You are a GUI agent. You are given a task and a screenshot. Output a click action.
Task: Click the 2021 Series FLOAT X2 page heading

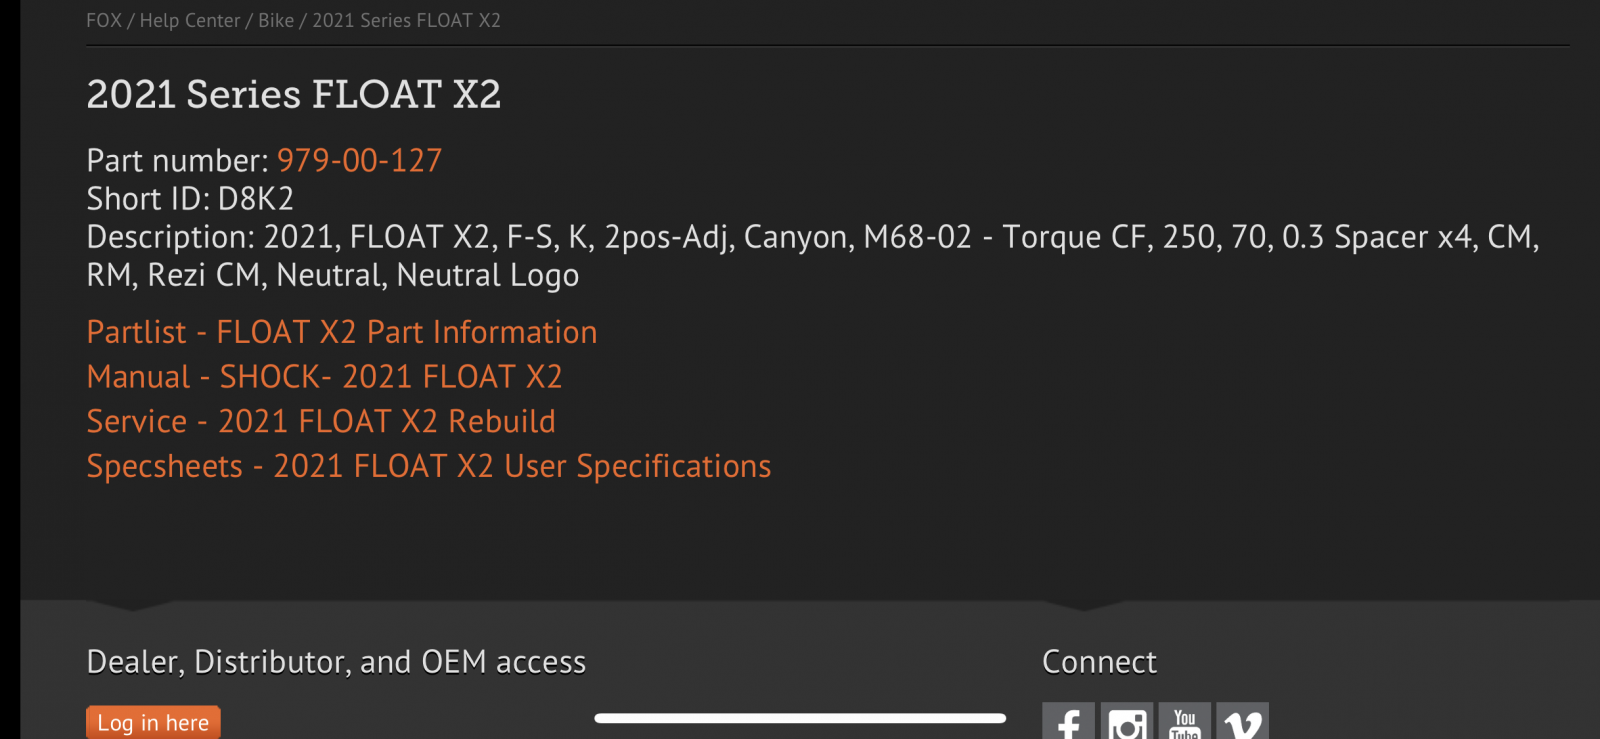pyautogui.click(x=293, y=95)
